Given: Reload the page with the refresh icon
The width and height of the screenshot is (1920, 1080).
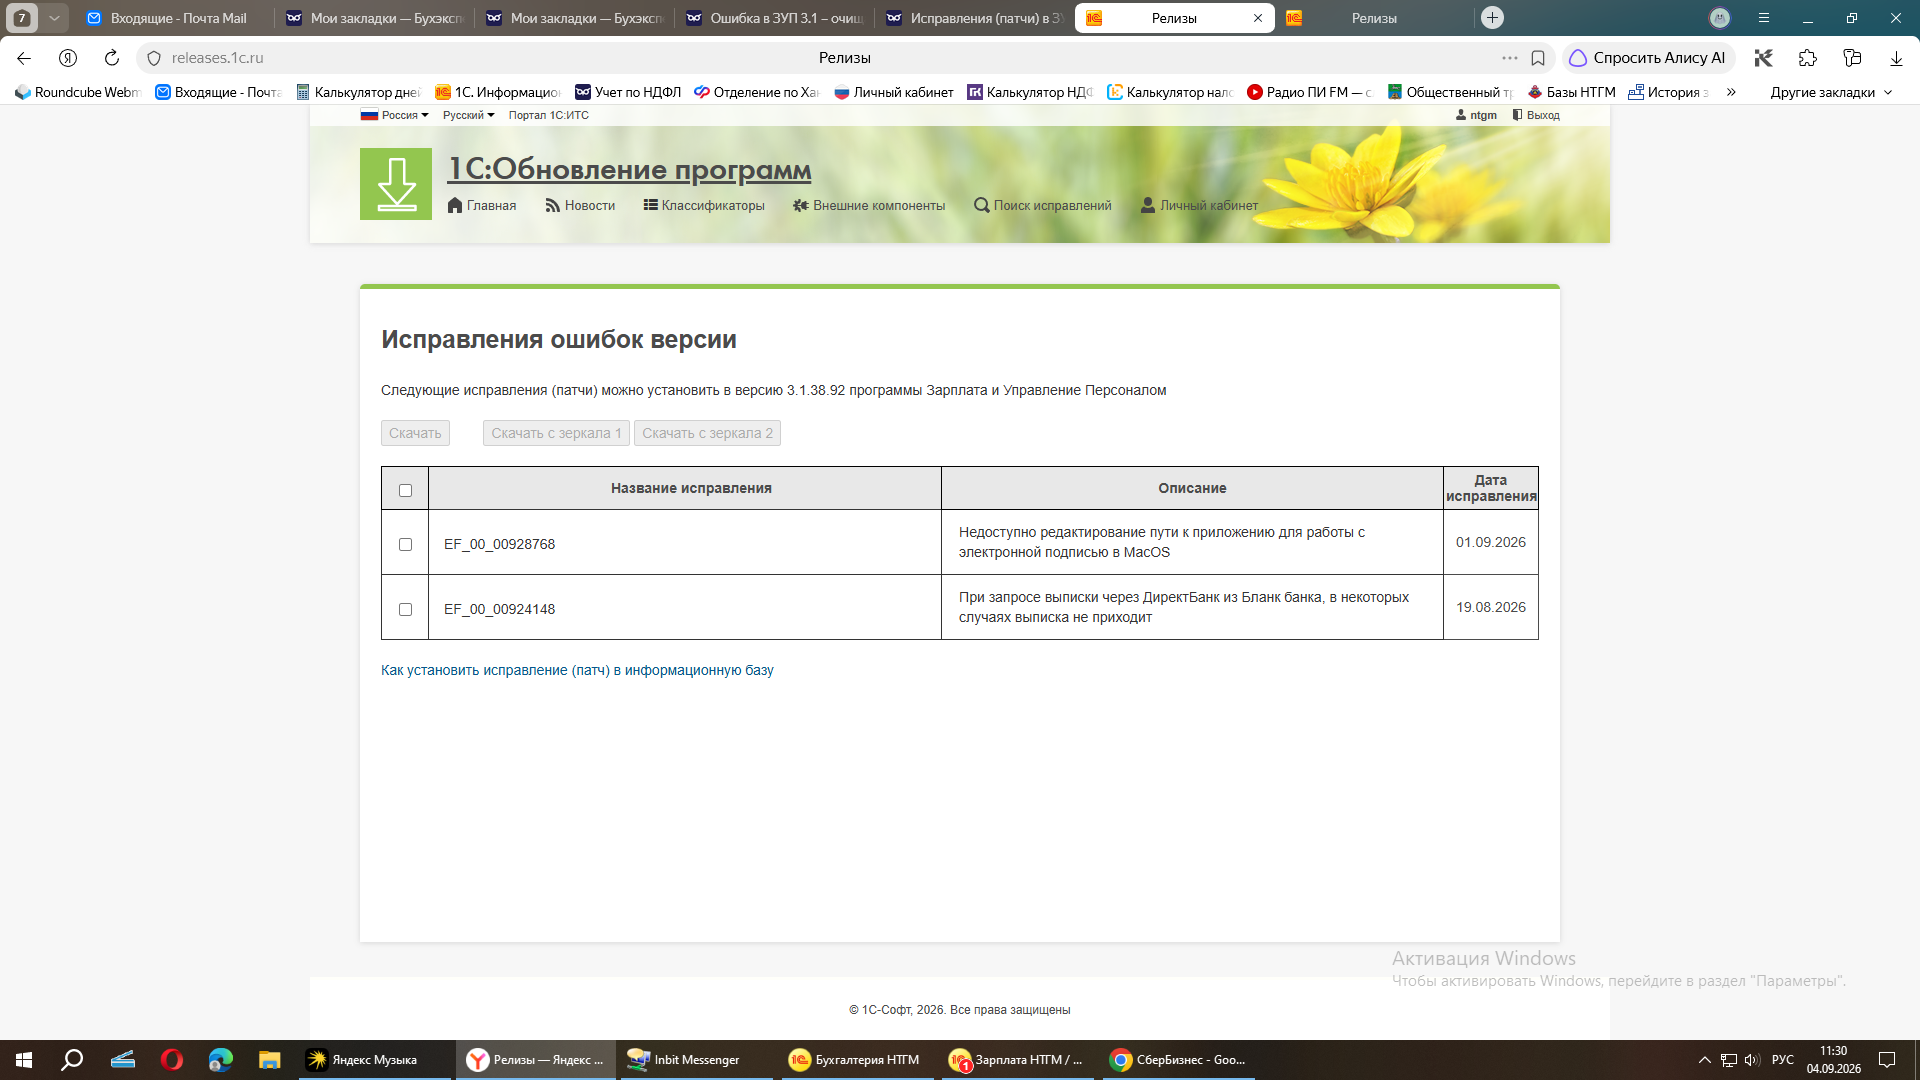Looking at the screenshot, I should point(112,58).
